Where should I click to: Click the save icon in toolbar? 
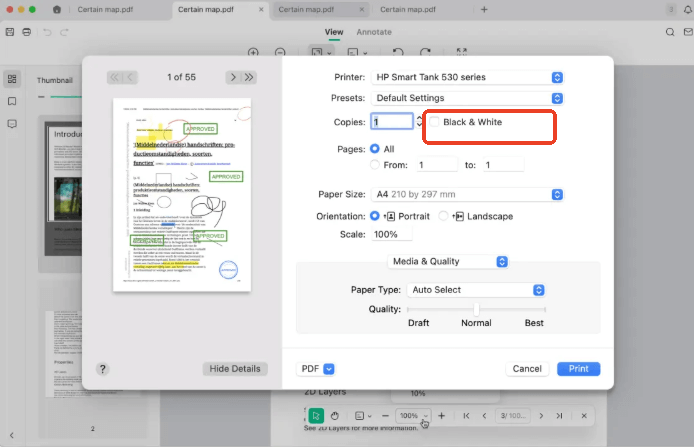pos(10,32)
